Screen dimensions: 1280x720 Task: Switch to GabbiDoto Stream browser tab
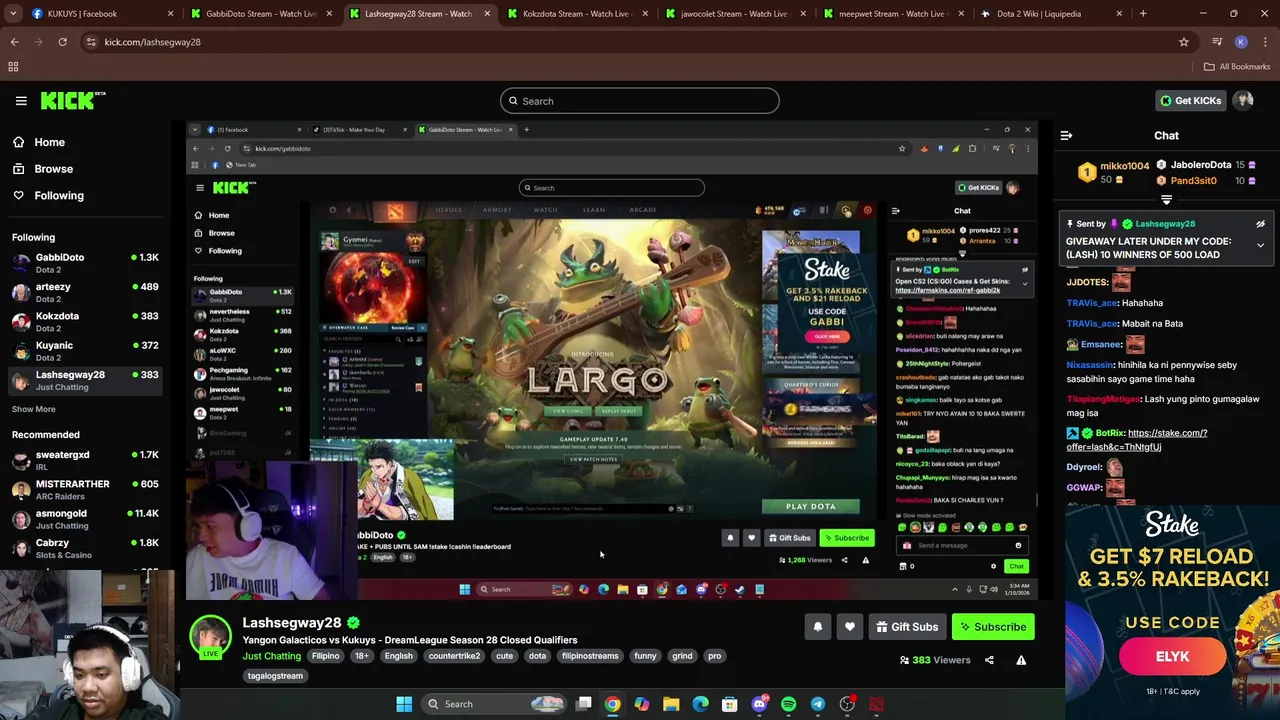click(261, 14)
